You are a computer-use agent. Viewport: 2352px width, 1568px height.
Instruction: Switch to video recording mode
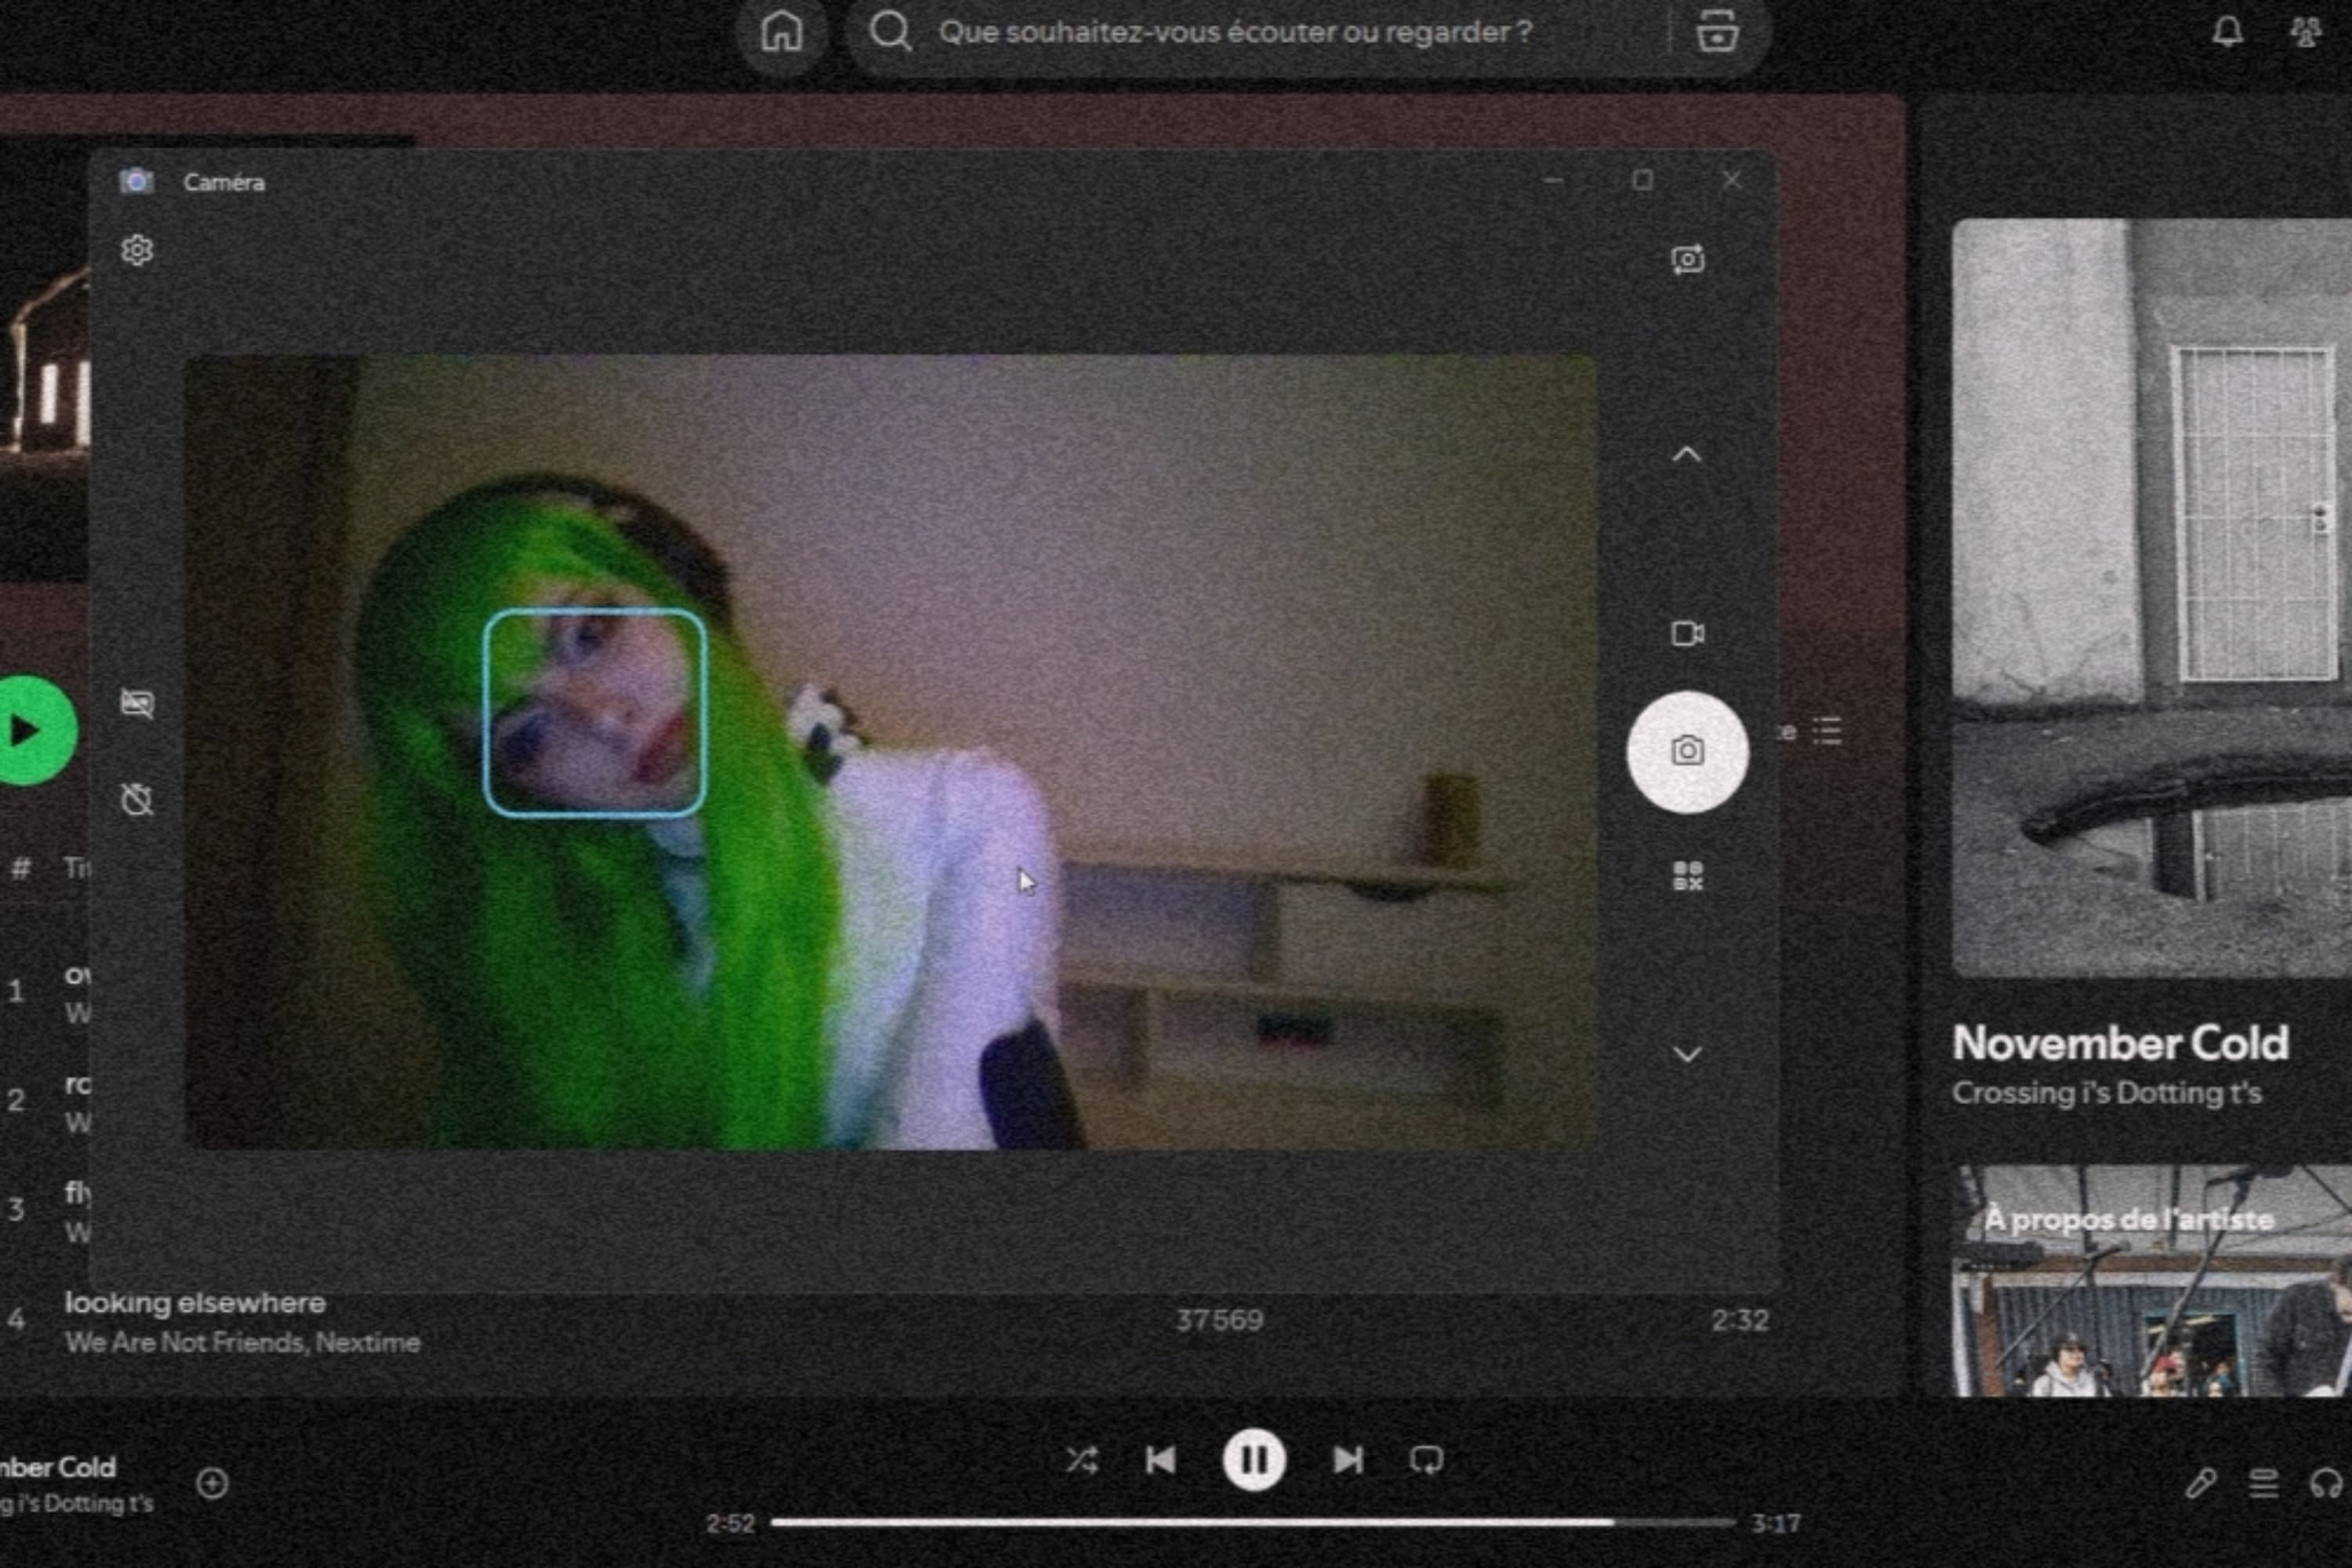pos(1687,634)
